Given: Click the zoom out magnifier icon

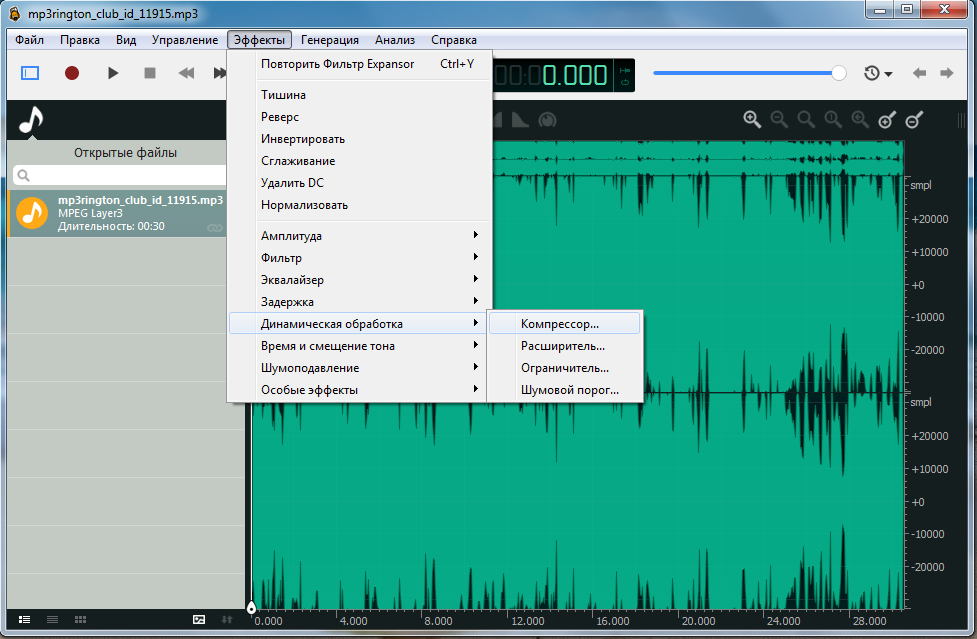Looking at the screenshot, I should [779, 120].
